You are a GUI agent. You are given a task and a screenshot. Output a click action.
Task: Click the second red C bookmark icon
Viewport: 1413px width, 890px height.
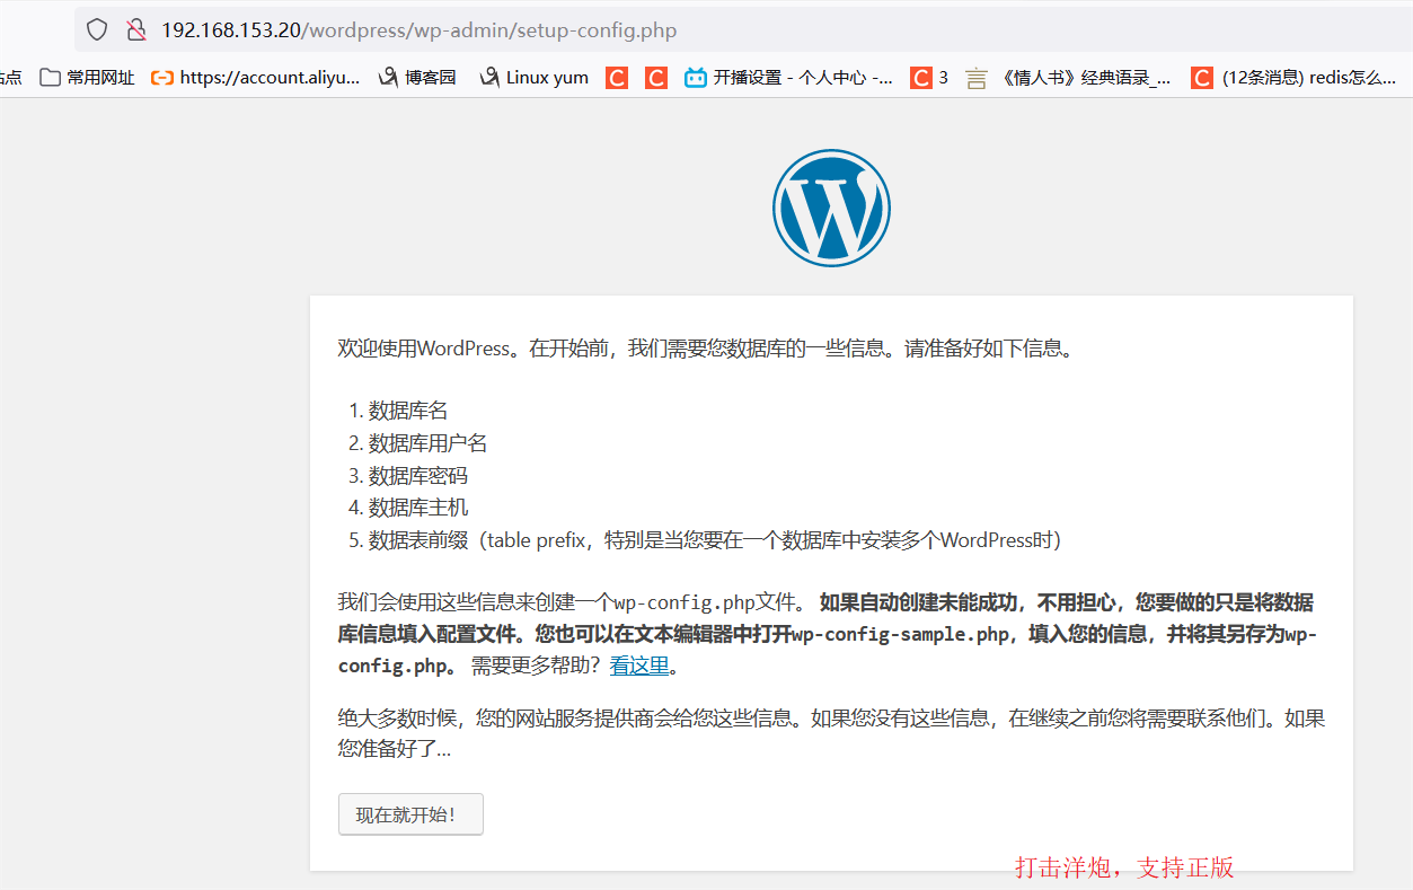656,78
